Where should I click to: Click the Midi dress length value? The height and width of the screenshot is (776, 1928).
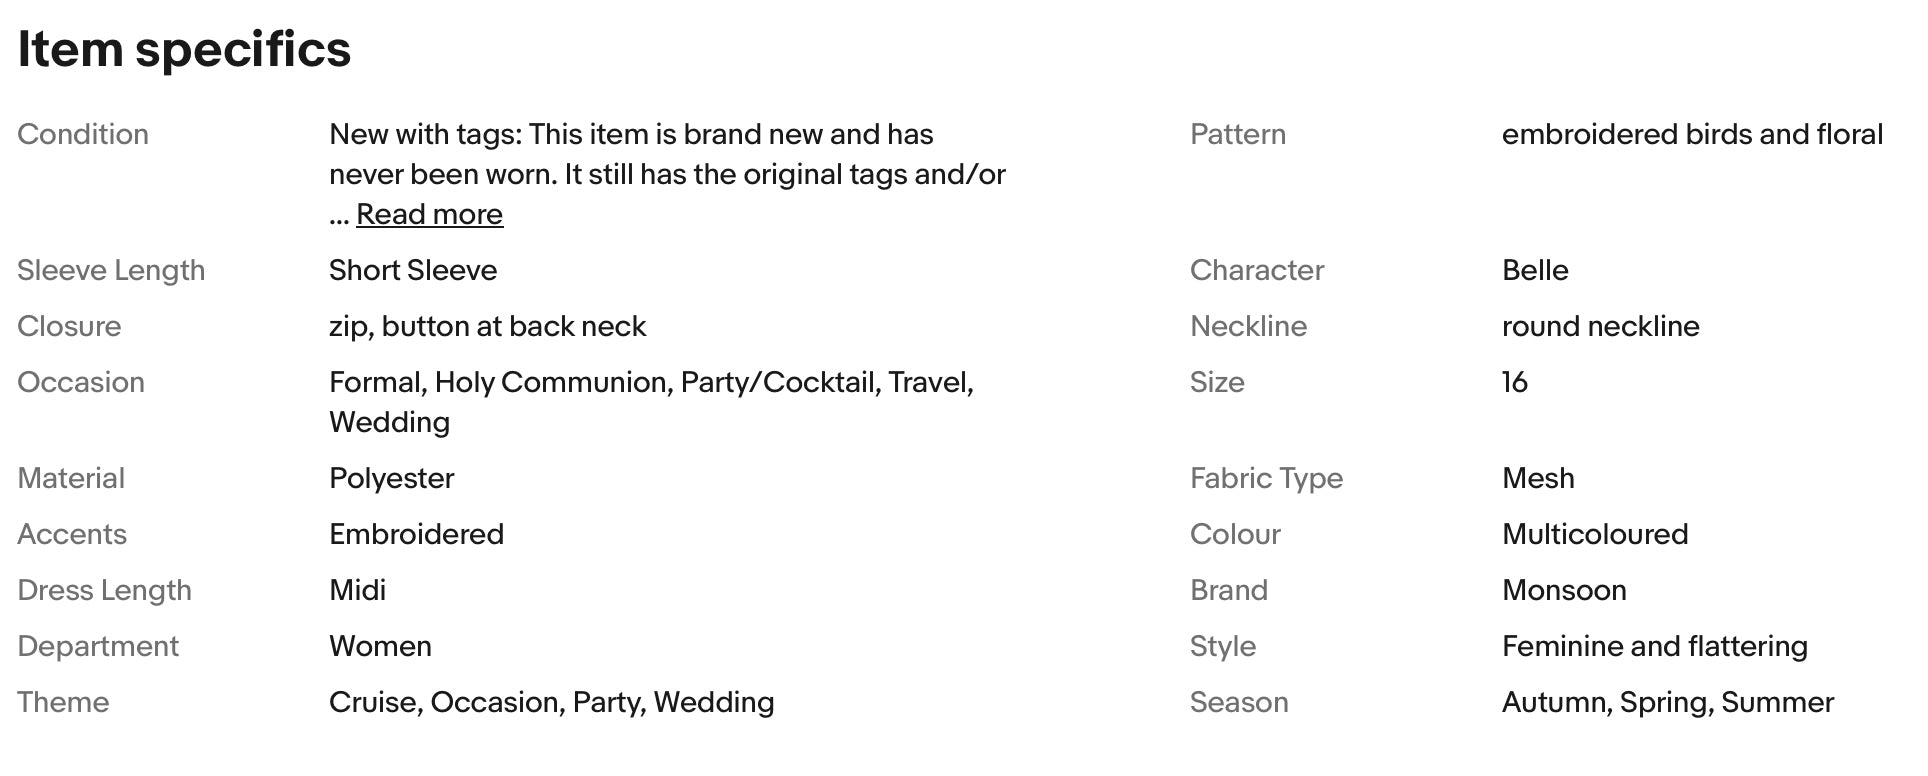357,591
